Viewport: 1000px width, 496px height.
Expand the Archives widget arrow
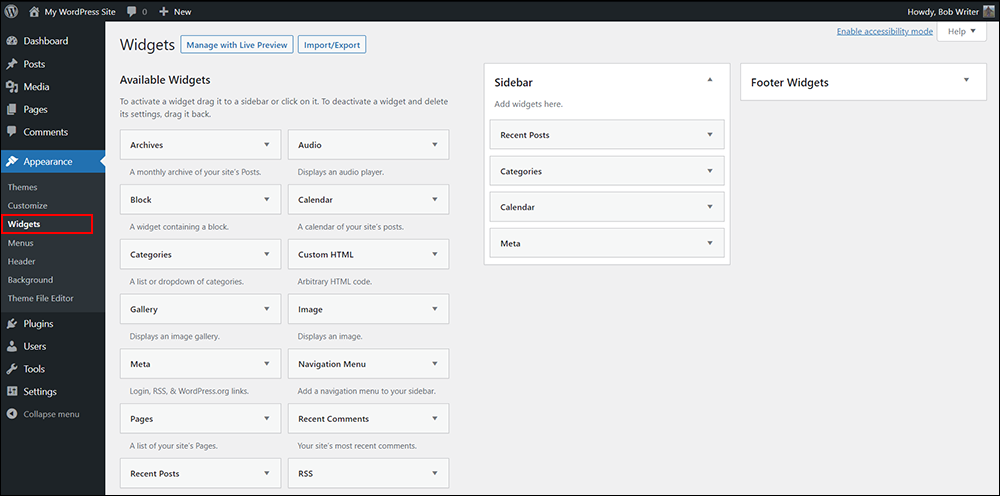coord(267,145)
